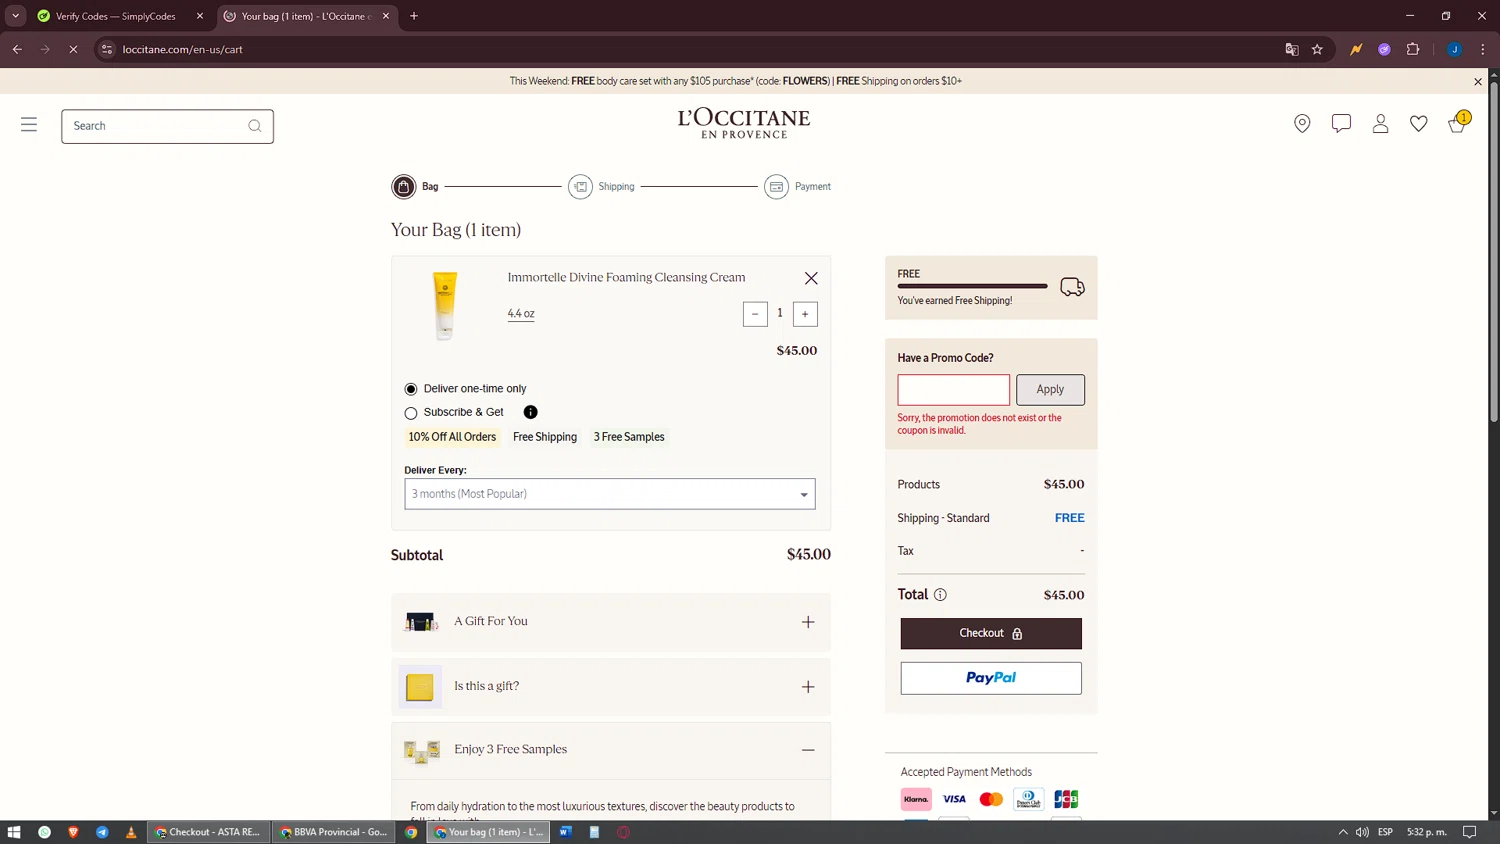Click the L'Occitane en Provence logo
1500x844 pixels.
click(744, 123)
